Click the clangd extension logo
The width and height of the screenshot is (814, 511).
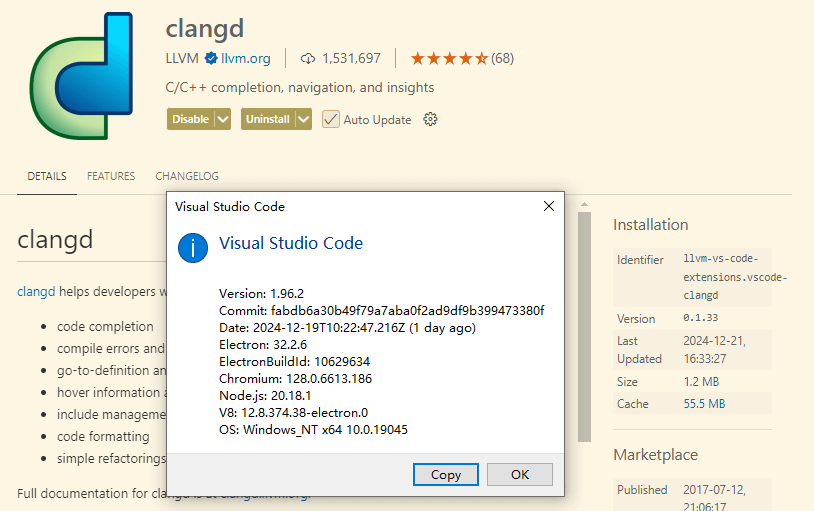coord(81,76)
